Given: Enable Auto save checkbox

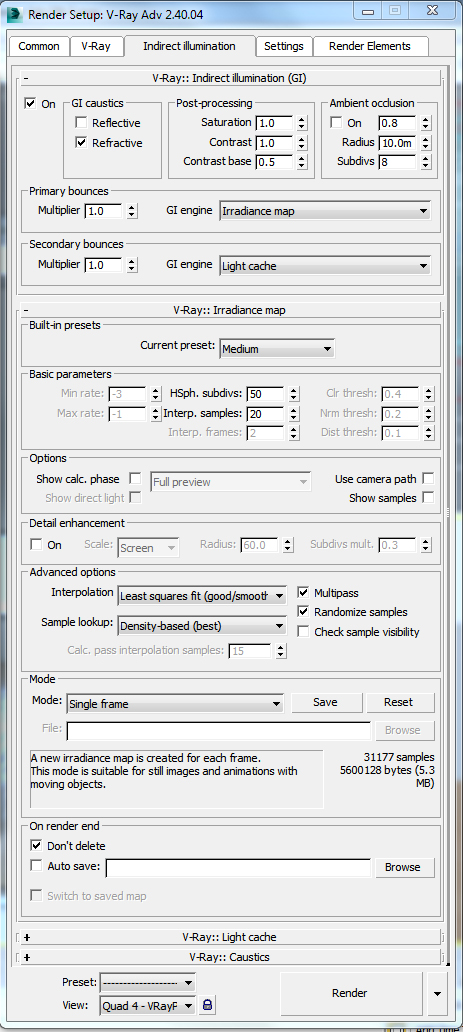Looking at the screenshot, I should [36, 865].
